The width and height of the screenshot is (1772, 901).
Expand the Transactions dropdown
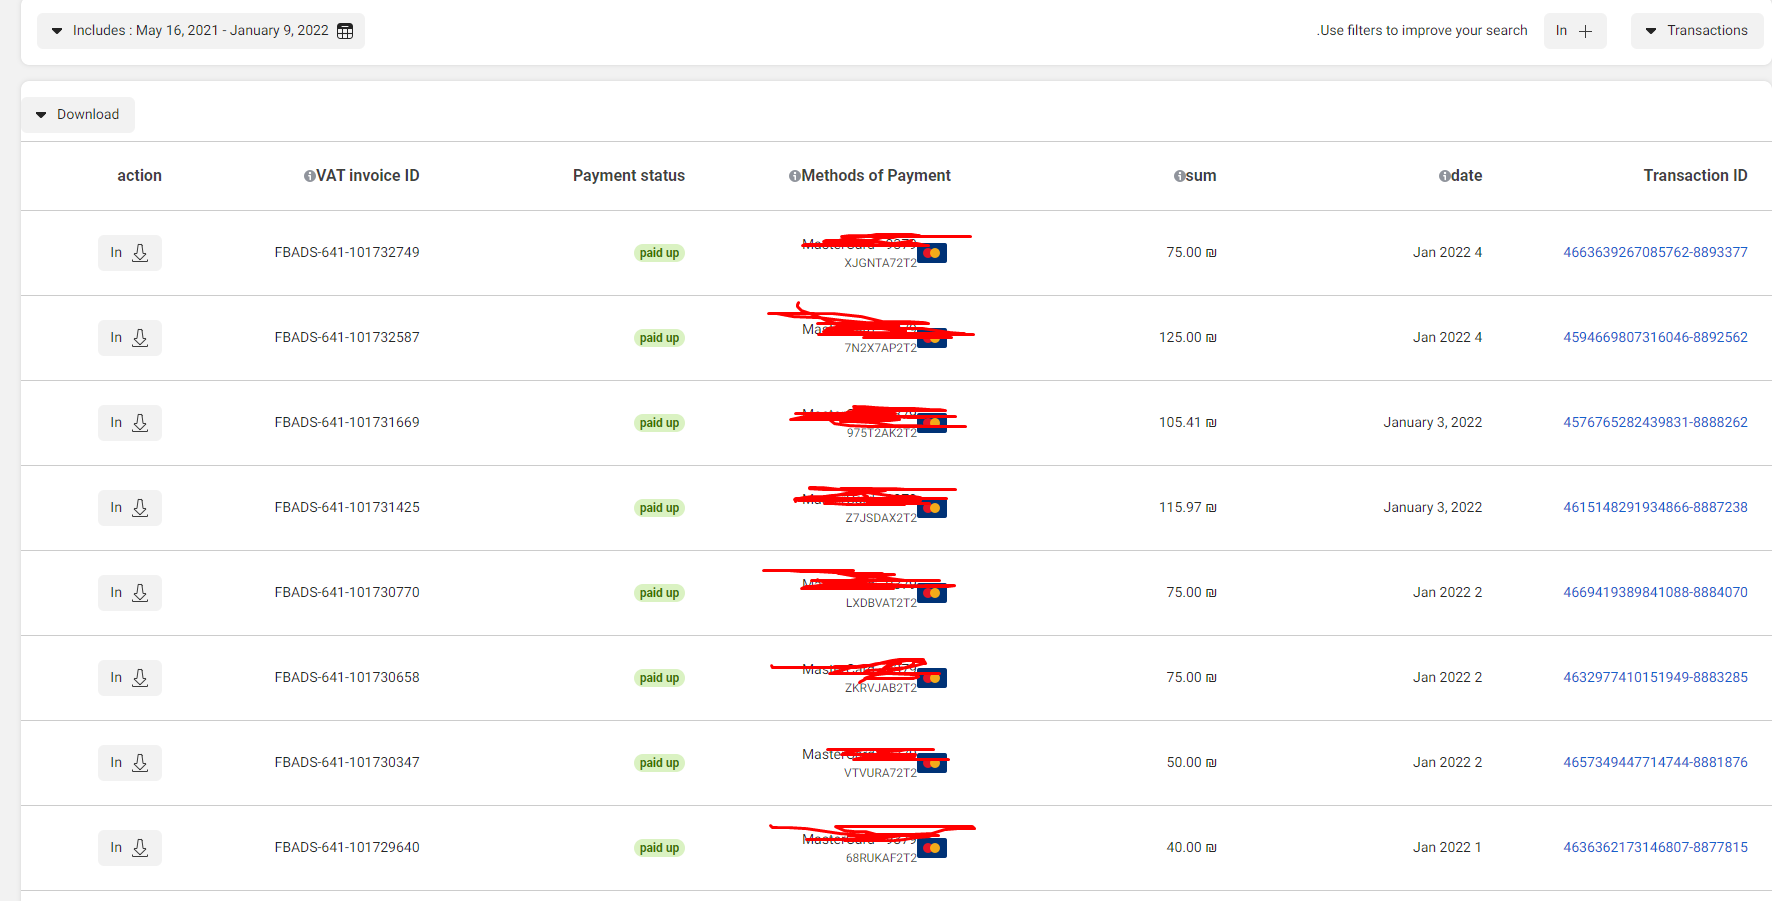coord(1697,31)
